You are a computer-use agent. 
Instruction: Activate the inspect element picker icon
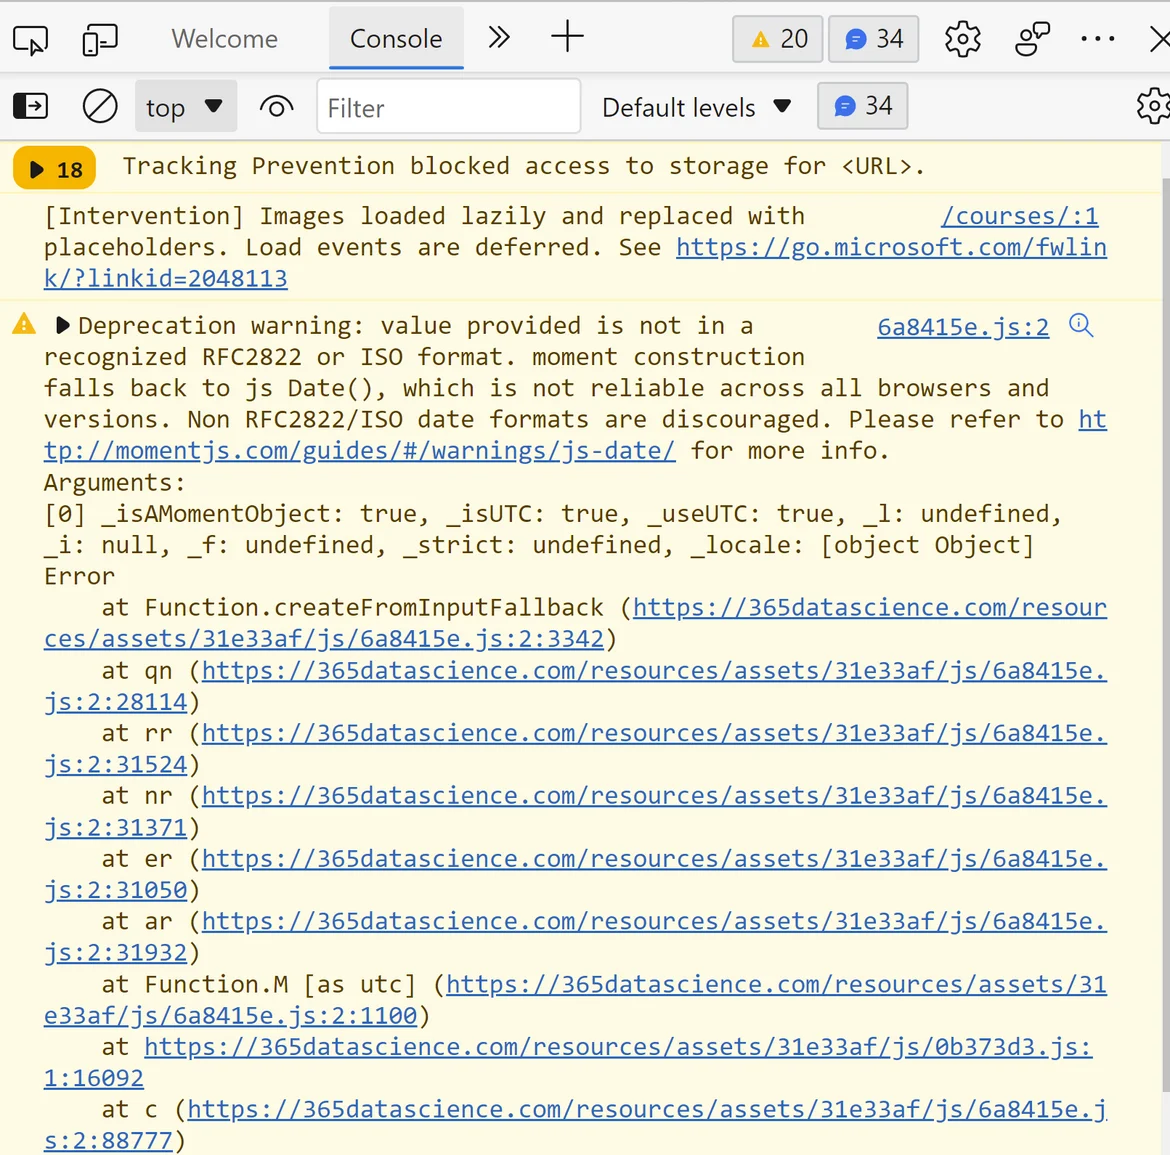click(30, 40)
